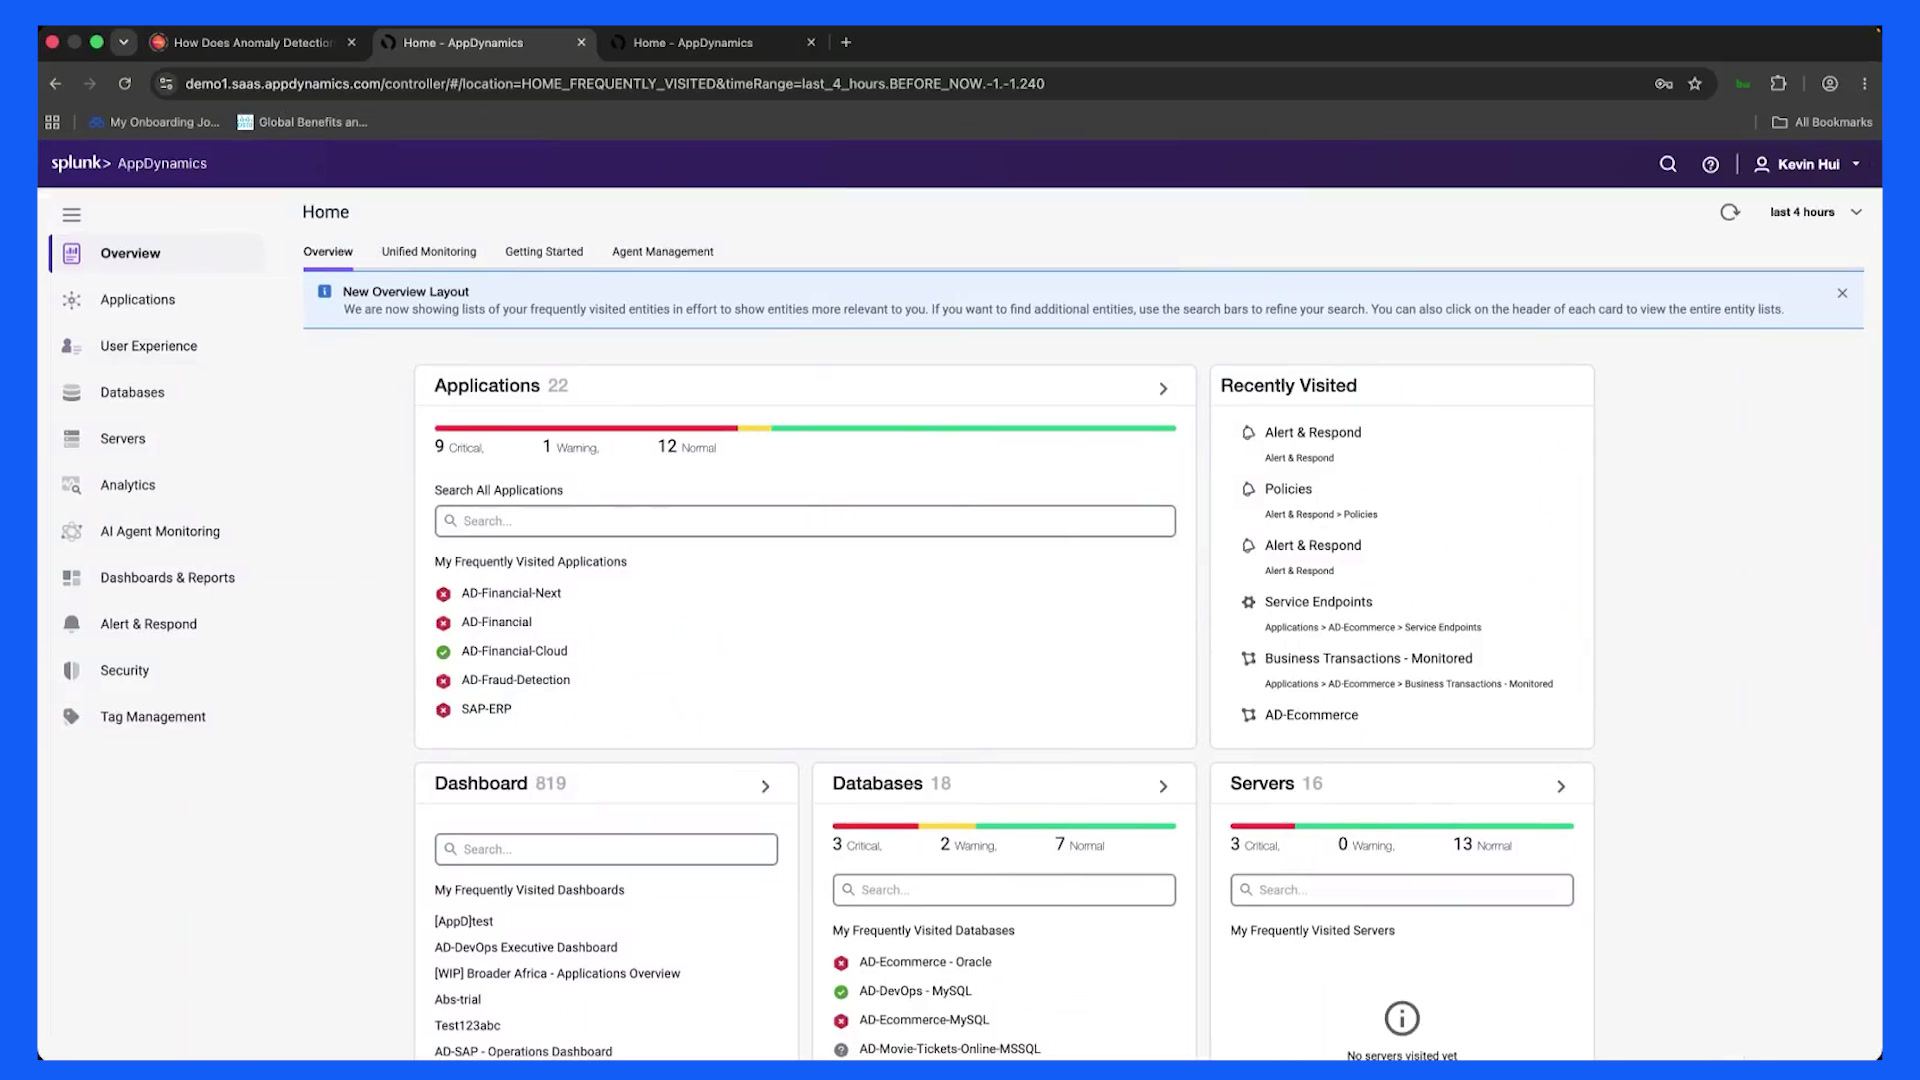
Task: Dismiss the New Overview Layout banner
Action: click(1842, 293)
